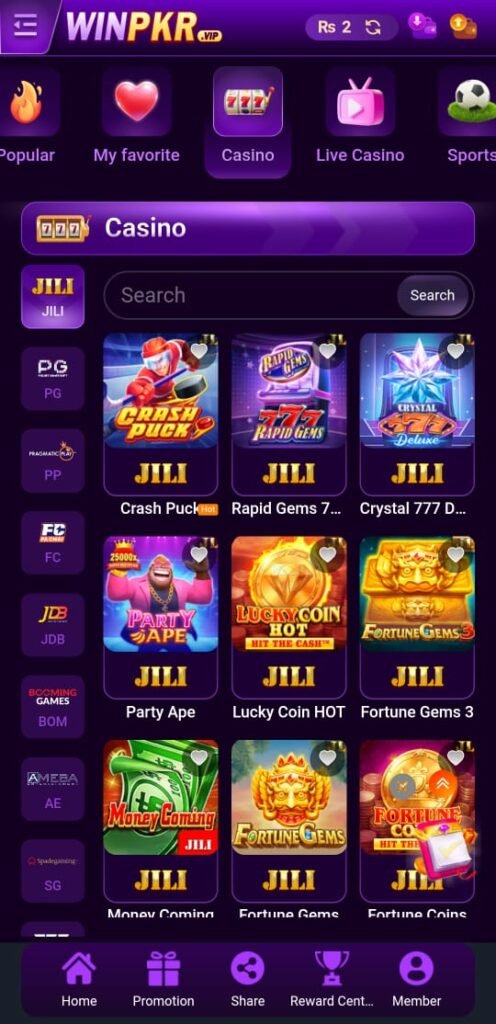Favorite the Crash Puck game heart
This screenshot has width=496, height=1024.
point(199,351)
